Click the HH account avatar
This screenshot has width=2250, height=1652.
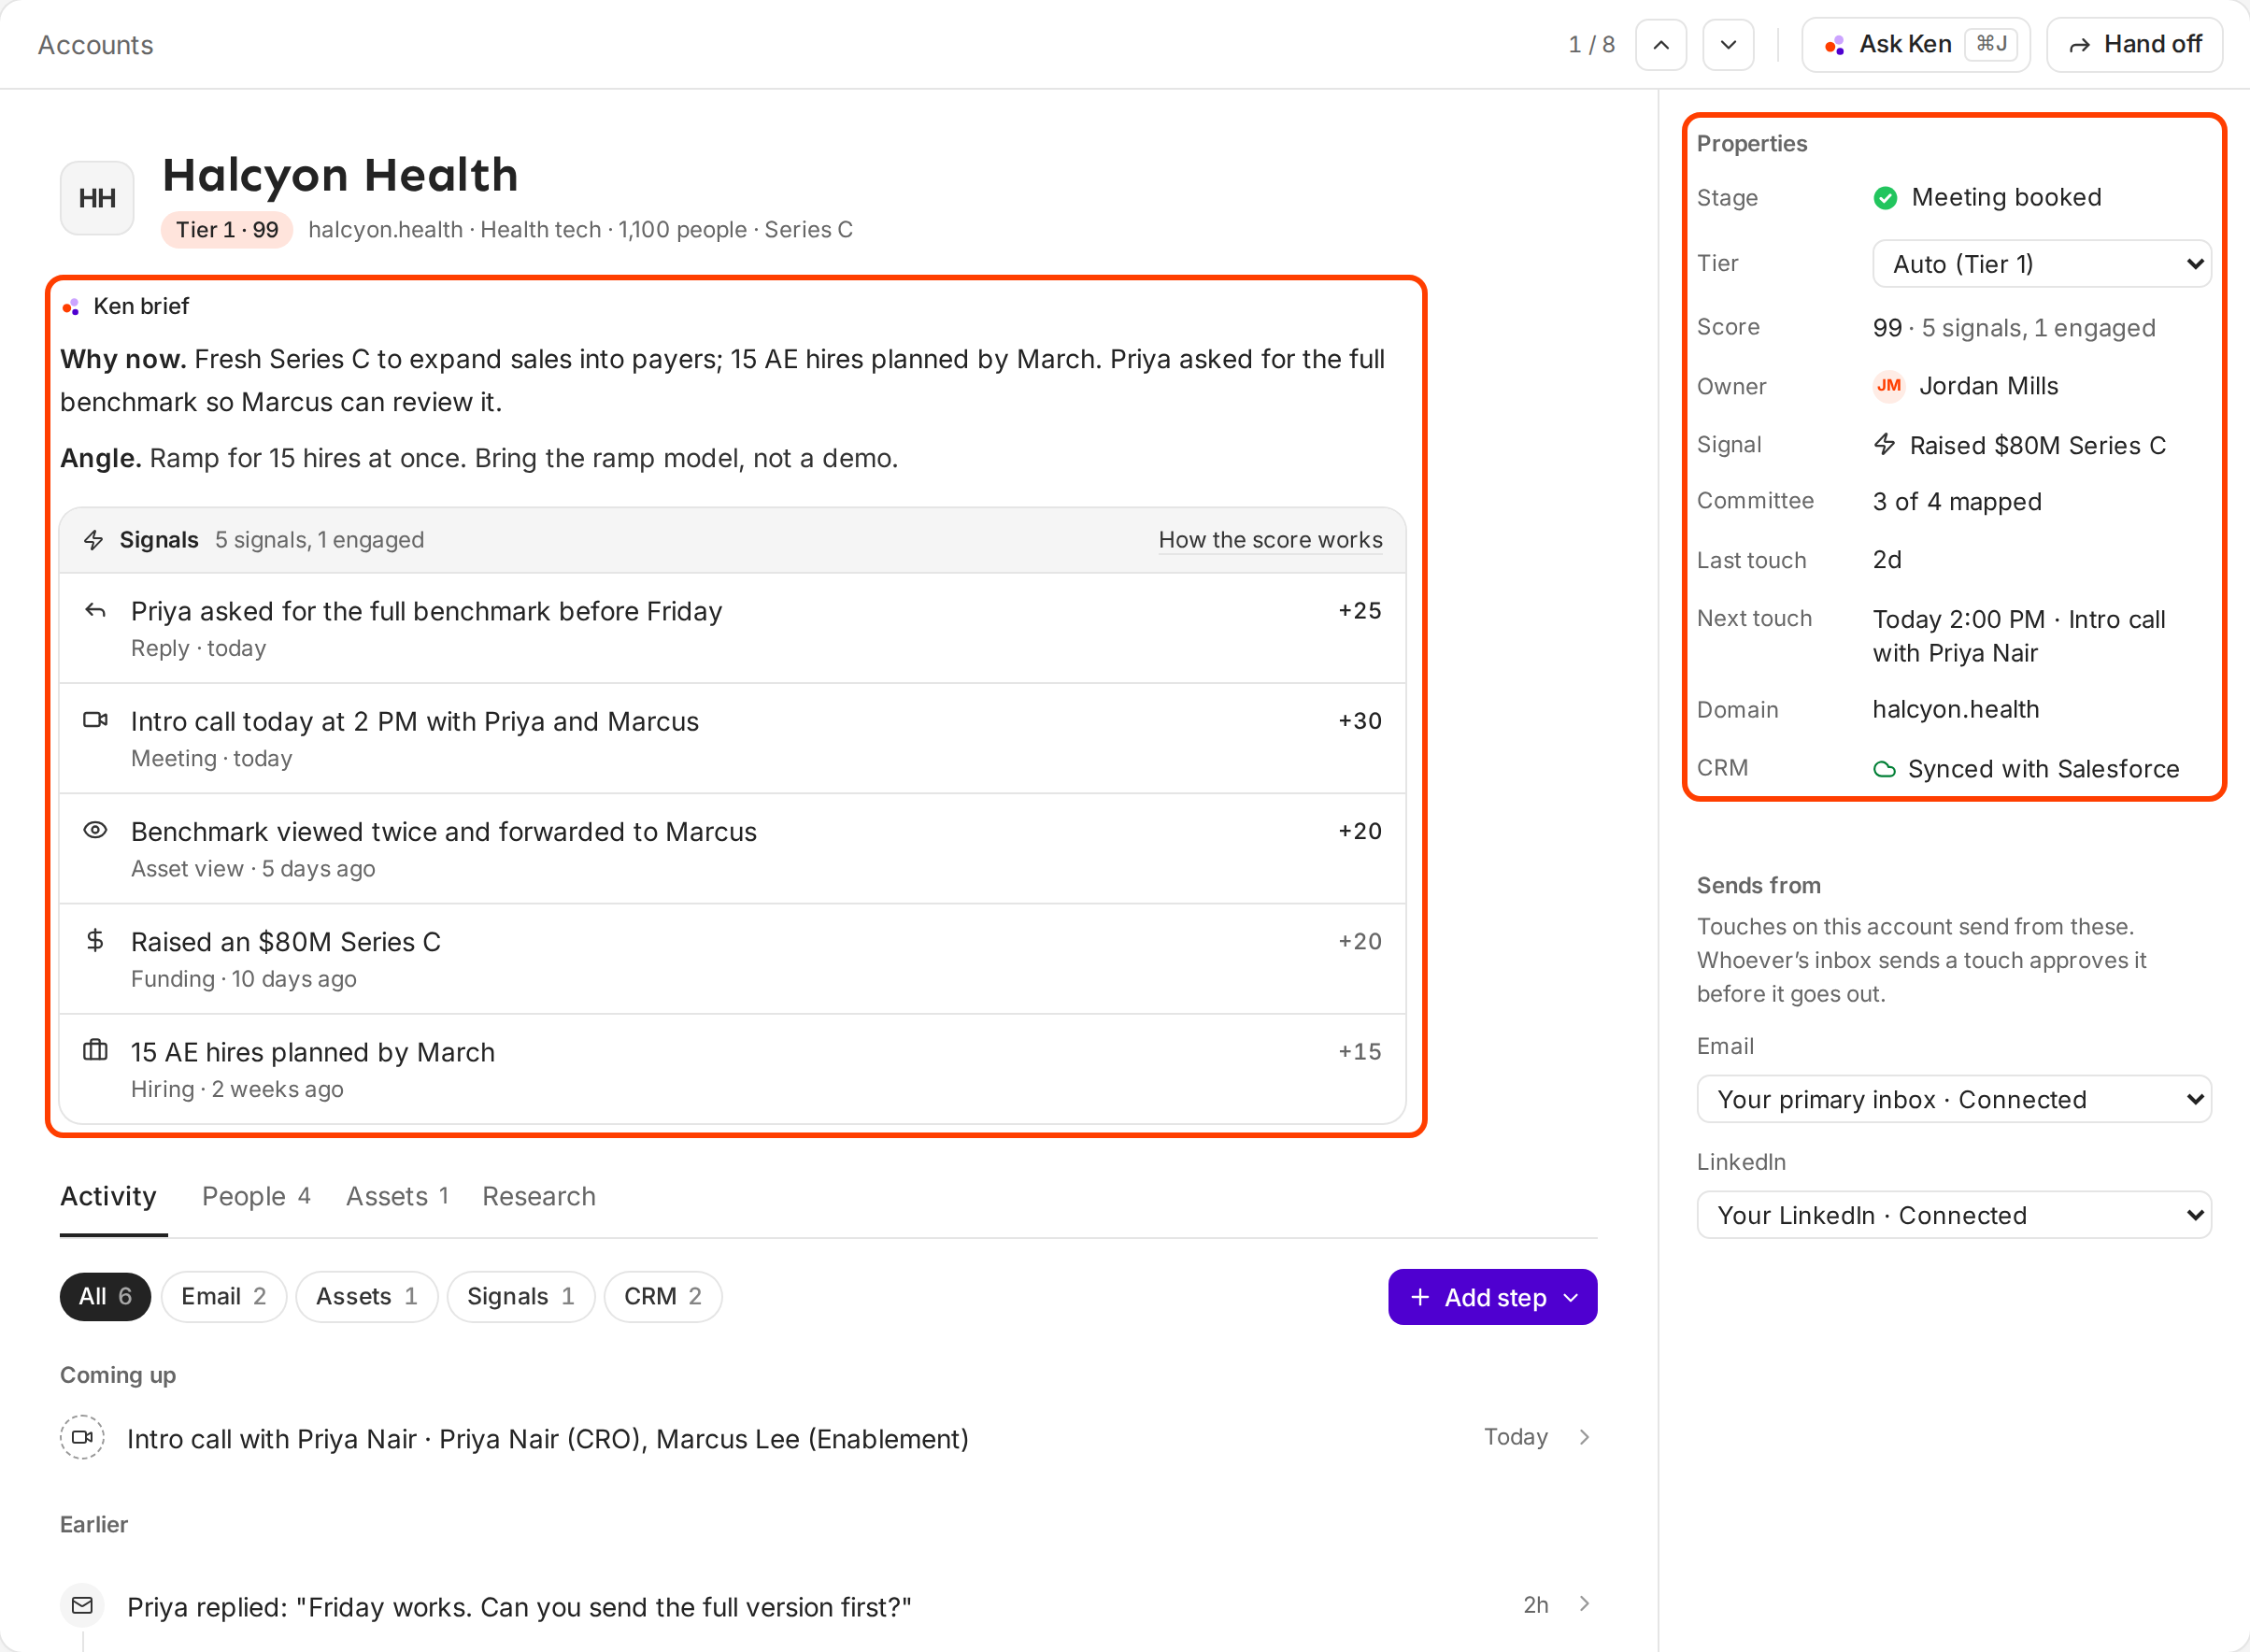97,198
